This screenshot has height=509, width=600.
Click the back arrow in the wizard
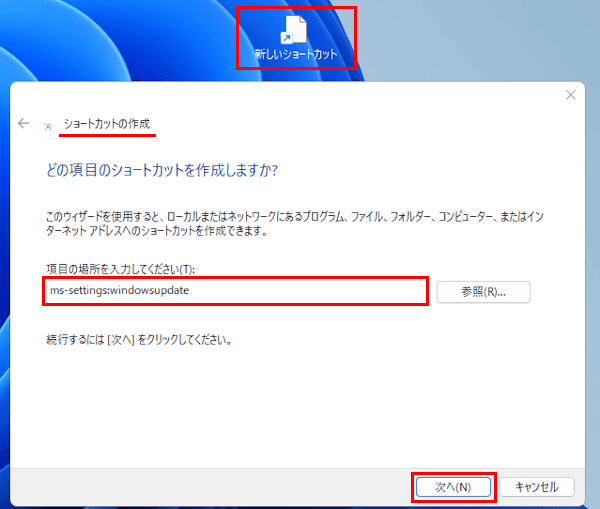(x=24, y=123)
